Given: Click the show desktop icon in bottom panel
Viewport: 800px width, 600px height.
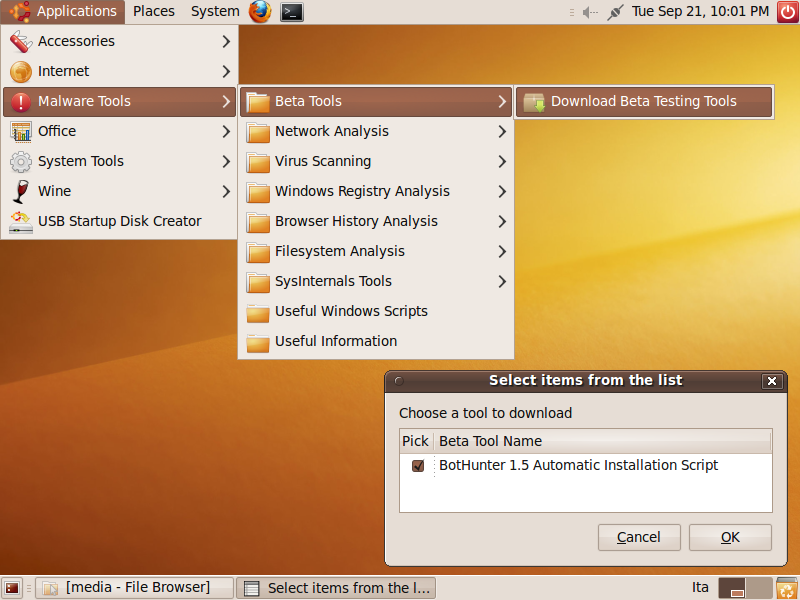Looking at the screenshot, I should tap(12, 588).
